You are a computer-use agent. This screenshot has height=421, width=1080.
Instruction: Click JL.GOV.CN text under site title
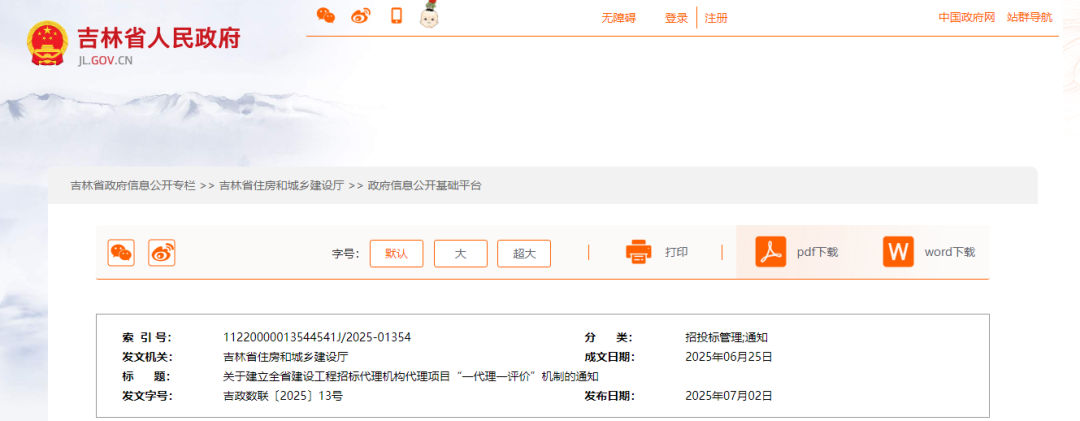105,61
